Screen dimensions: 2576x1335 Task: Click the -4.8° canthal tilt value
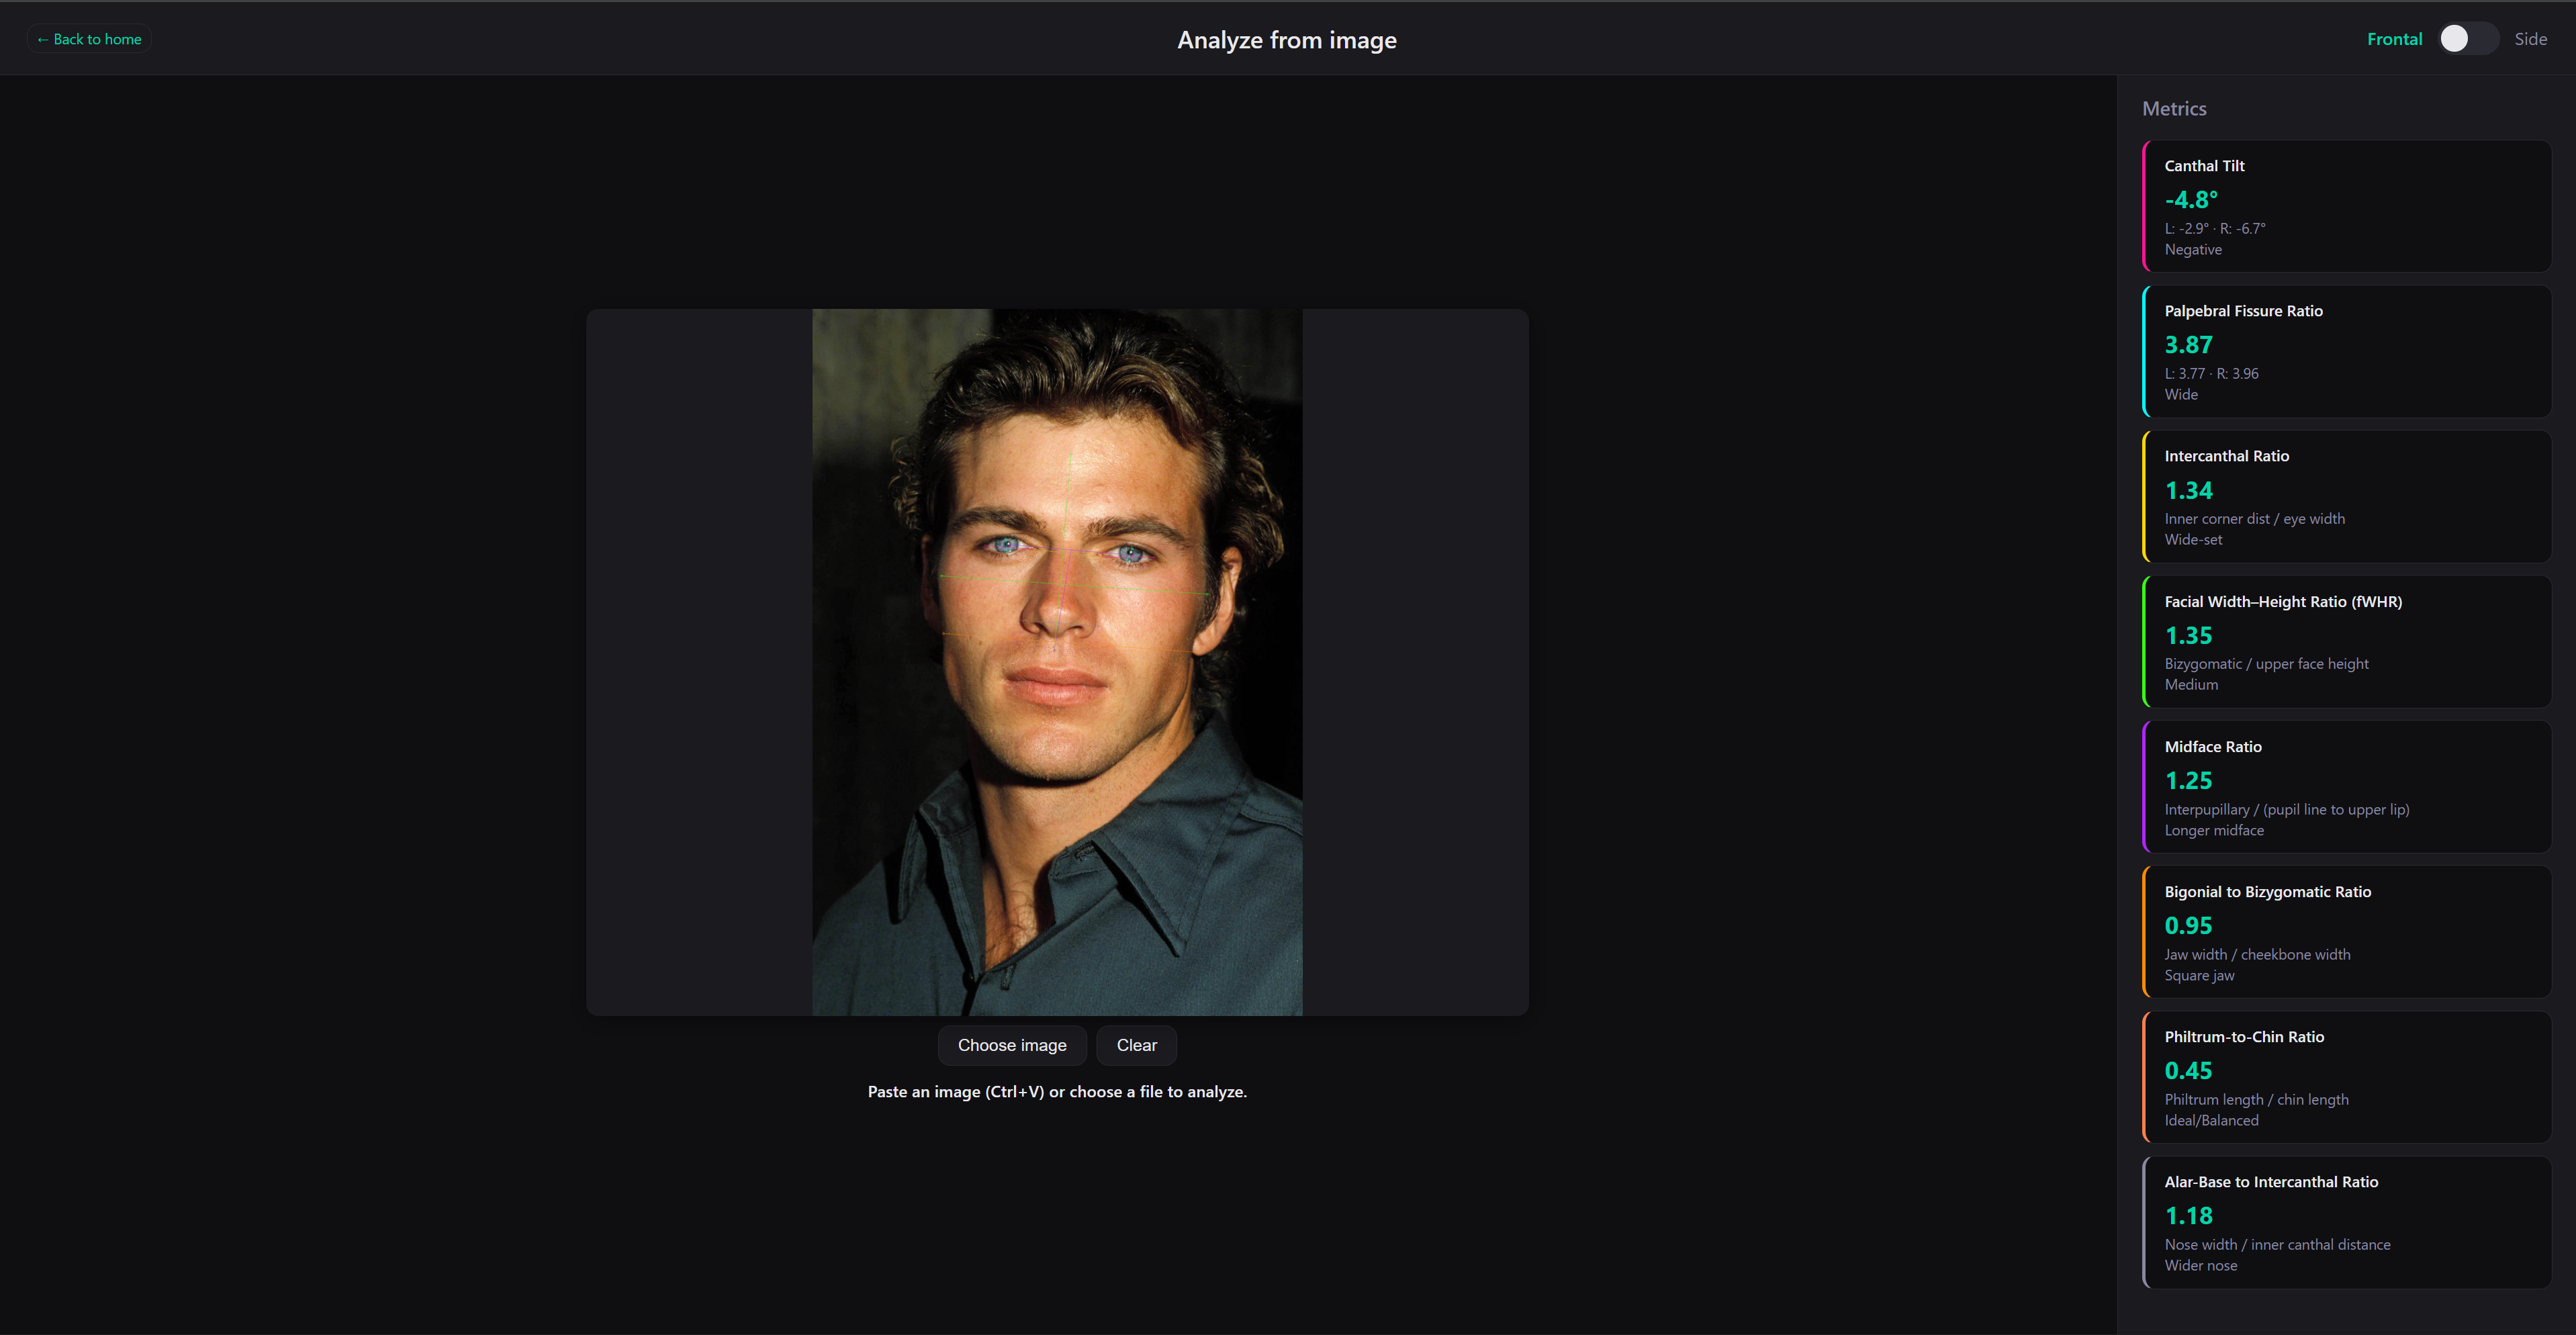[2191, 200]
